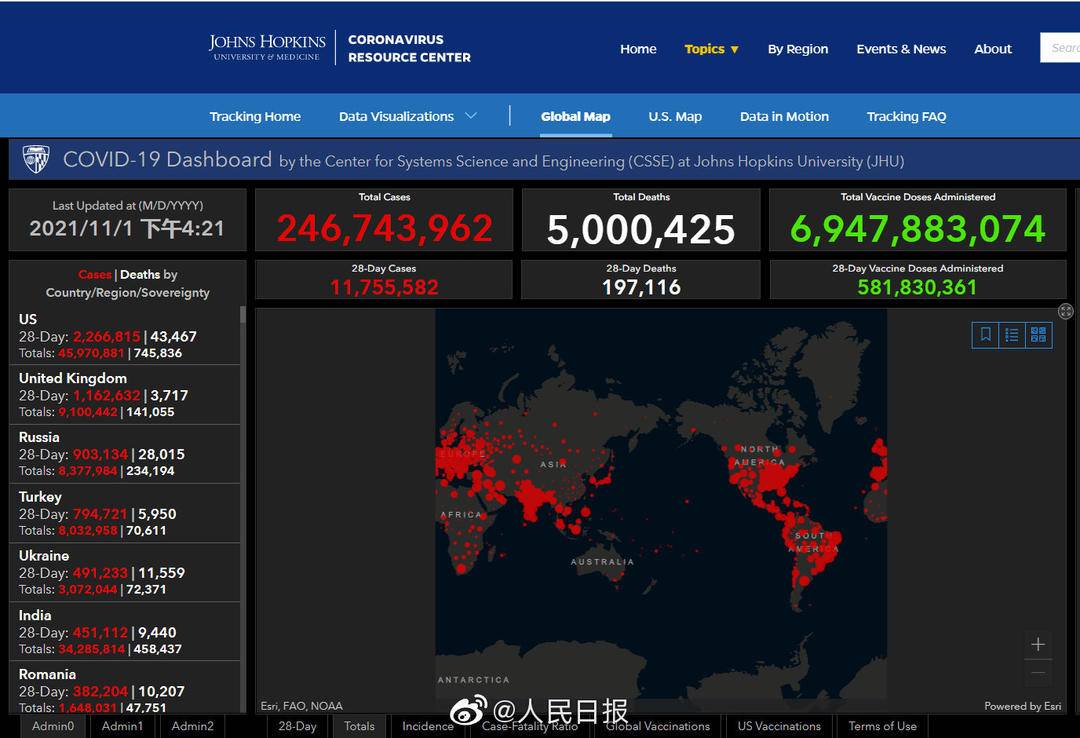Switch to the Admin1 tab
The height and width of the screenshot is (738, 1080).
(x=123, y=726)
